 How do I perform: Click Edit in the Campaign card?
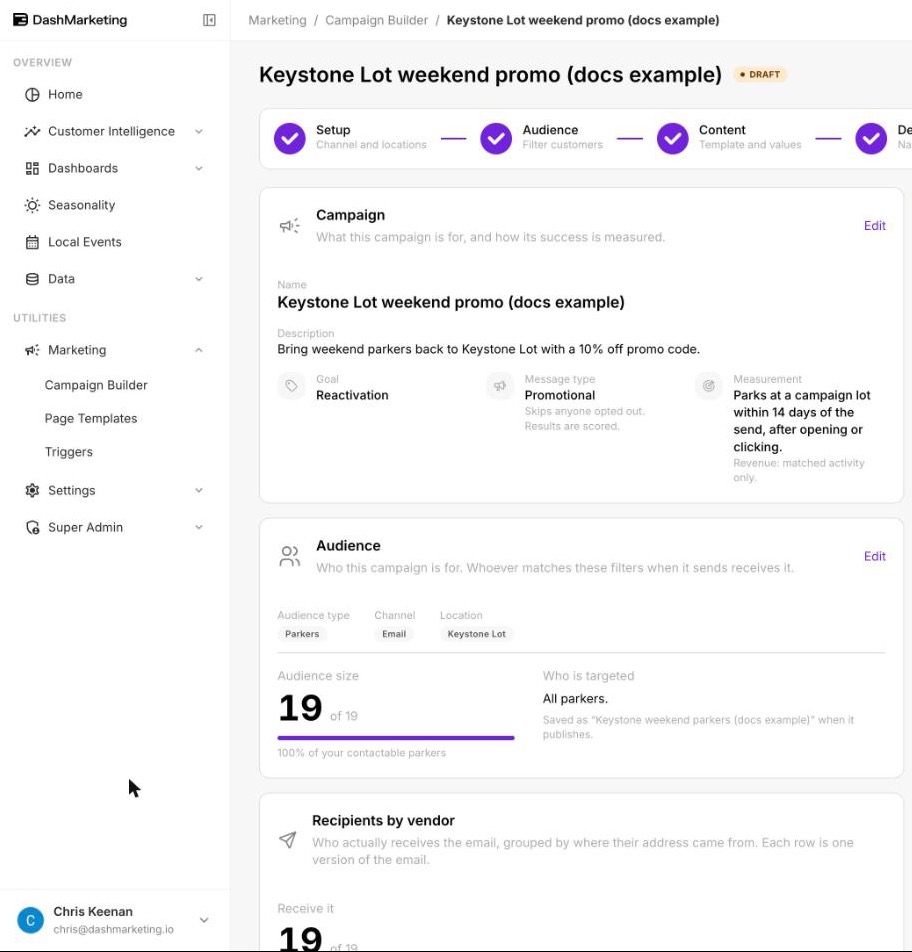pos(874,226)
